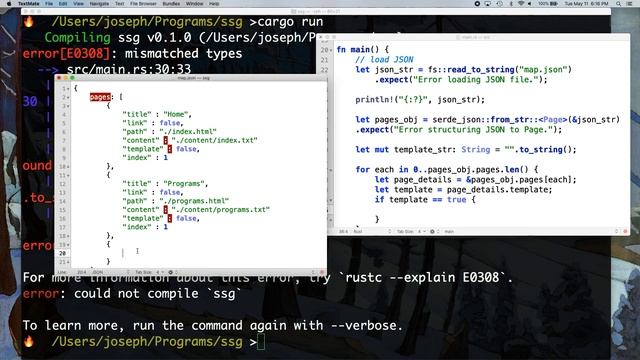
Task: Click the battery status indicator
Action: [548, 4]
